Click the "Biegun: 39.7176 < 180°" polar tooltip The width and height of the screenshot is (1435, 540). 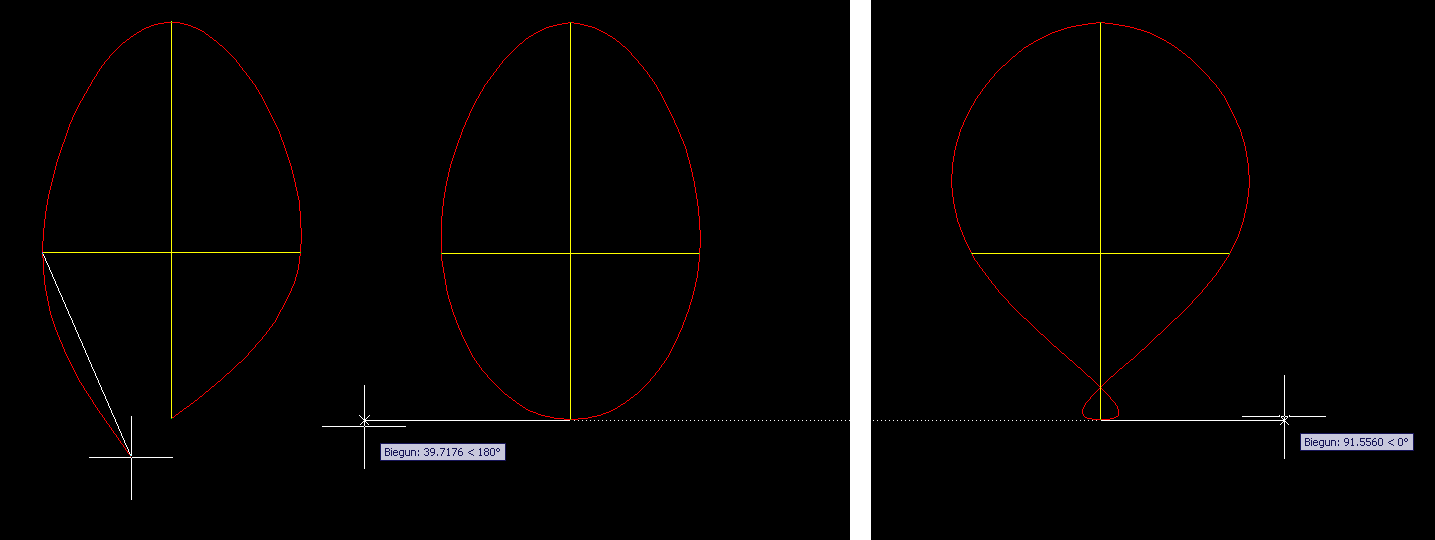pyautogui.click(x=443, y=453)
